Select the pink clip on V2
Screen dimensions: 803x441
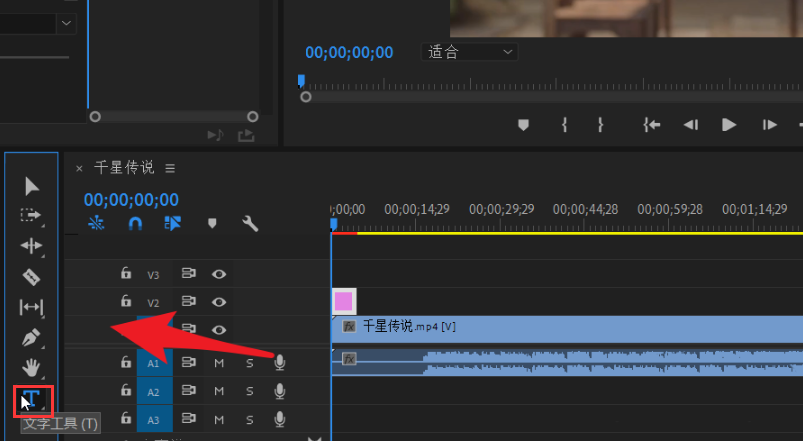coord(344,301)
